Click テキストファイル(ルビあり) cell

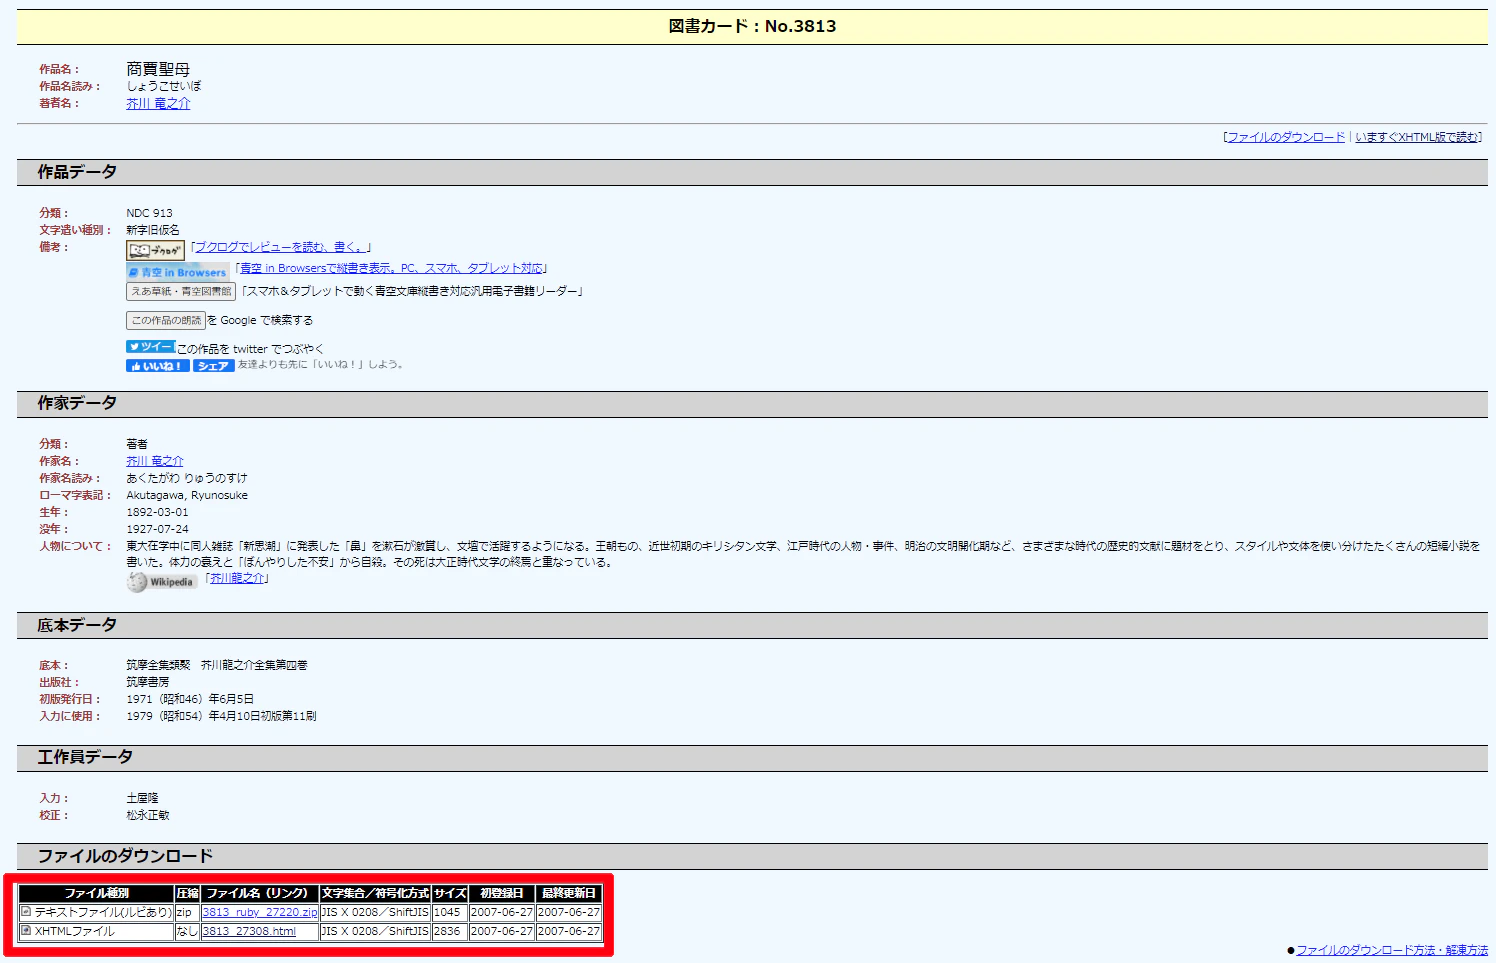pos(97,912)
